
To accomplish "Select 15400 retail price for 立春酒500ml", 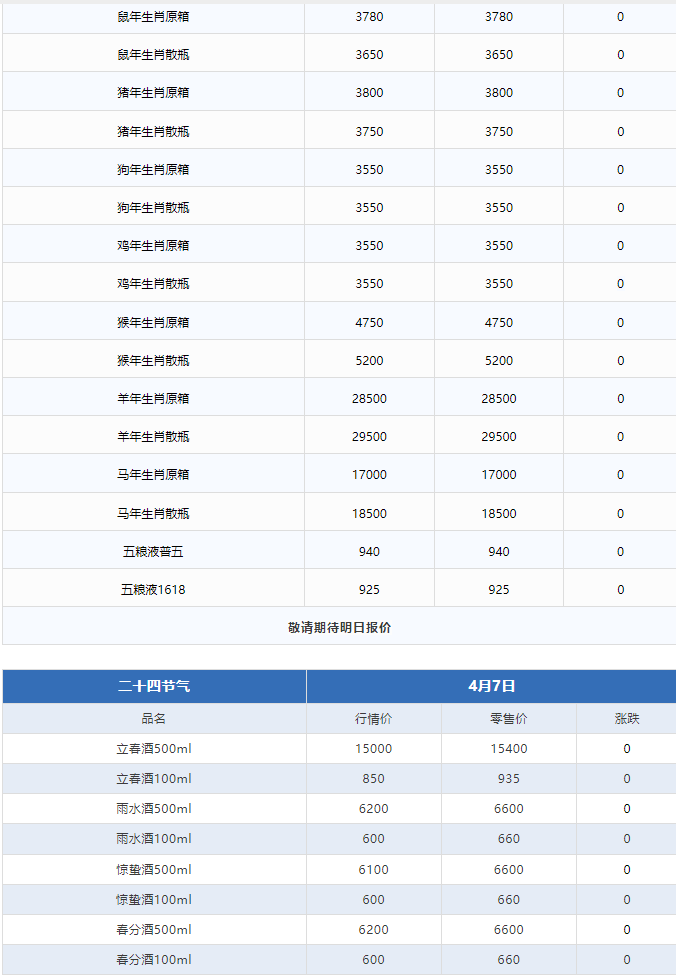I will [x=509, y=749].
